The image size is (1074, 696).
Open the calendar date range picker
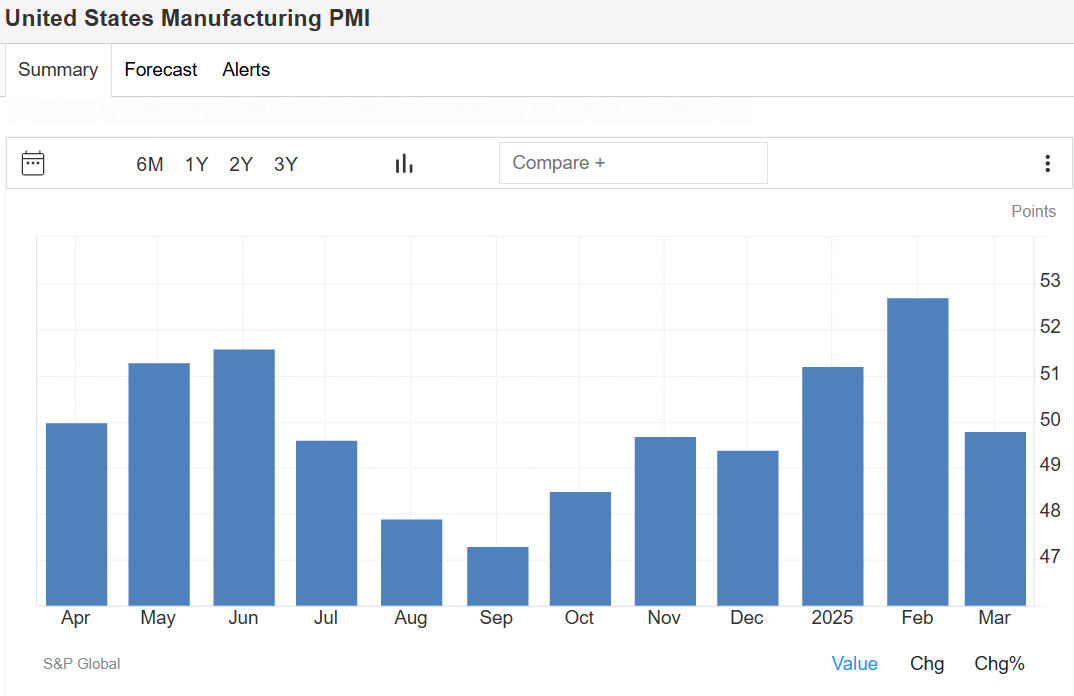click(x=33, y=163)
